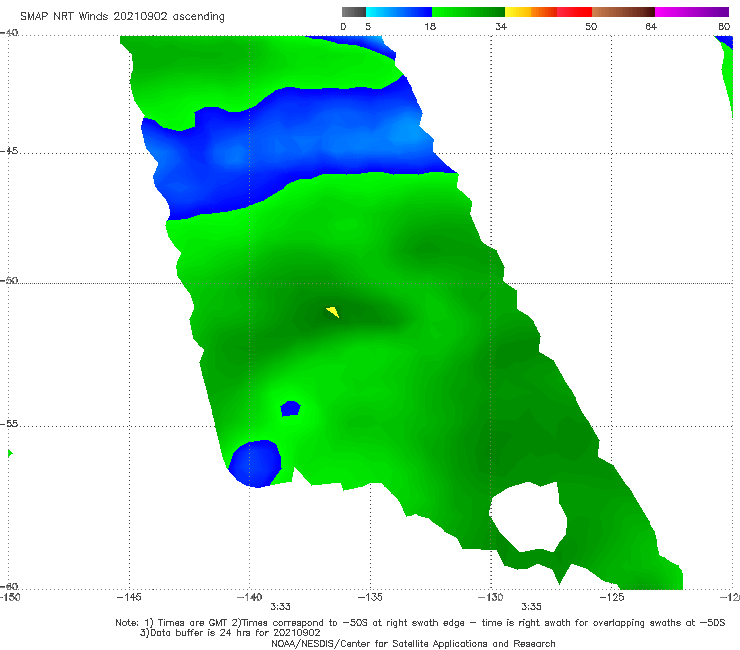Screen dimensions: 740x650
Task: Click the color scale label "64"
Action: 651,27
